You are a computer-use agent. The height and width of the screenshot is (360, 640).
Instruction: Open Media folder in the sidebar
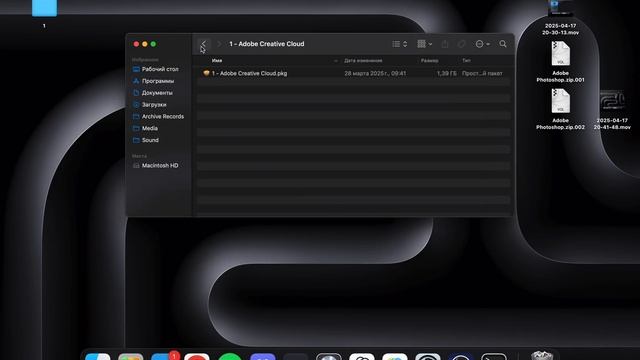[x=146, y=128]
